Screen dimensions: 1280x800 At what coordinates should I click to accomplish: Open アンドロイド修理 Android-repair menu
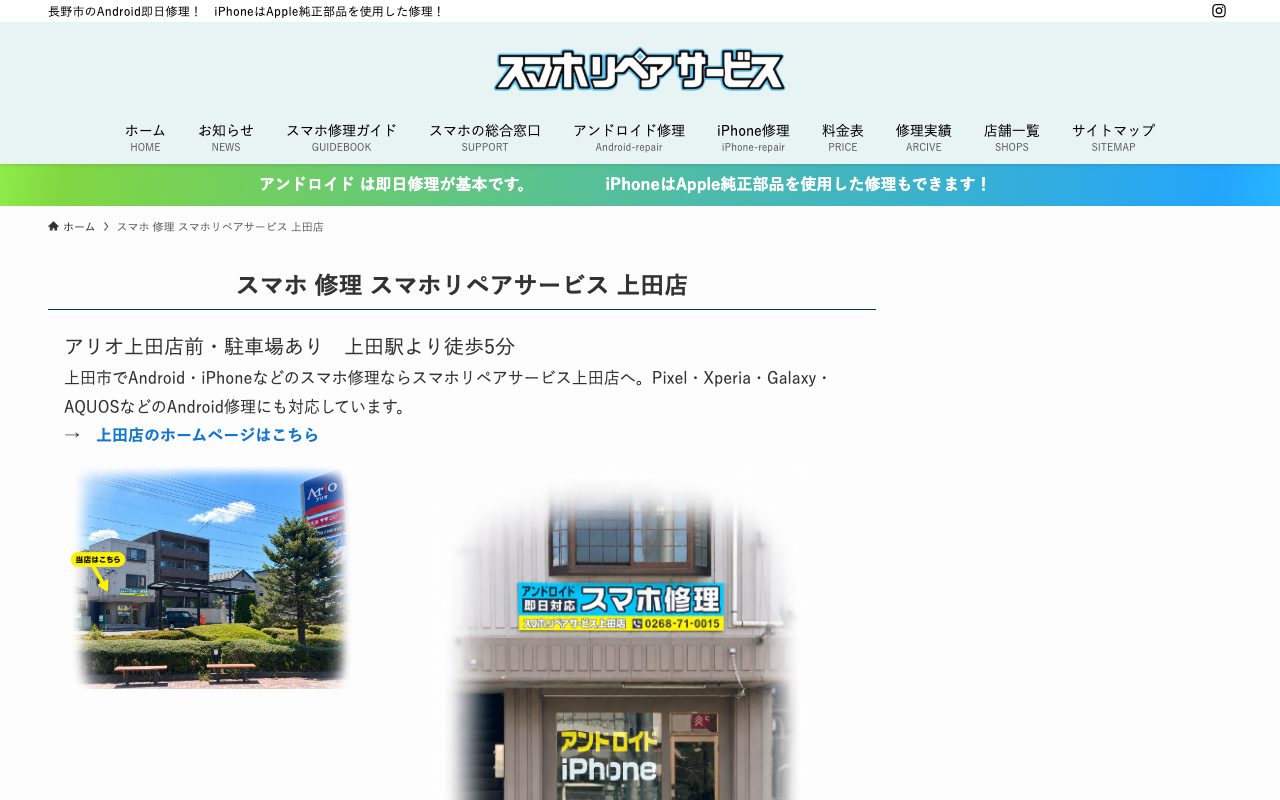coord(629,137)
